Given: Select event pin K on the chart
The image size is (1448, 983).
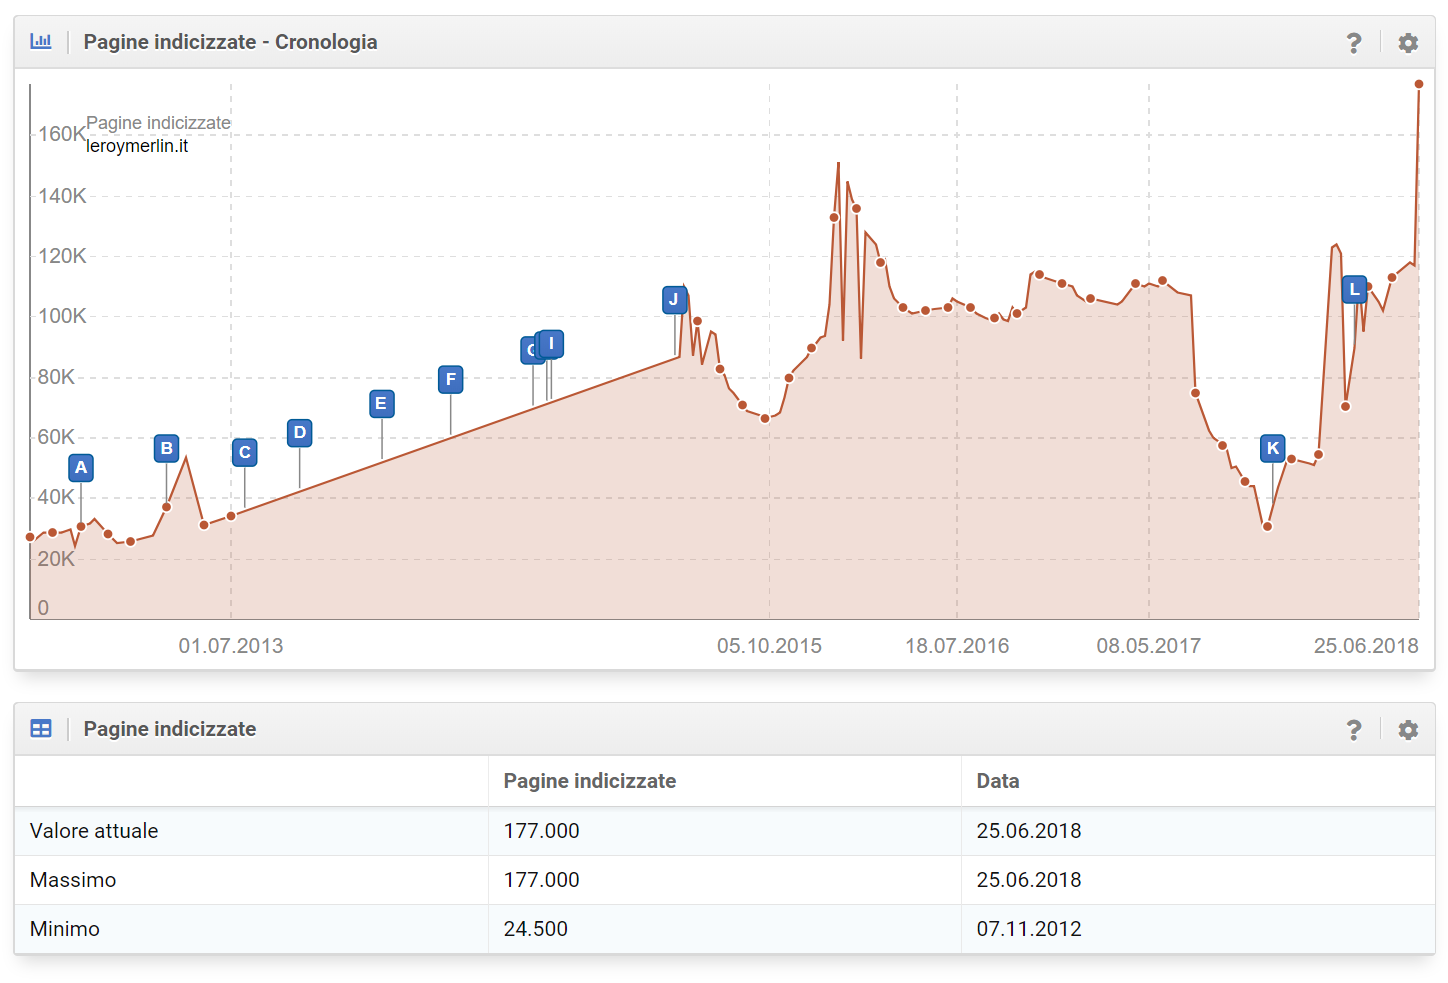Looking at the screenshot, I should [x=1273, y=448].
